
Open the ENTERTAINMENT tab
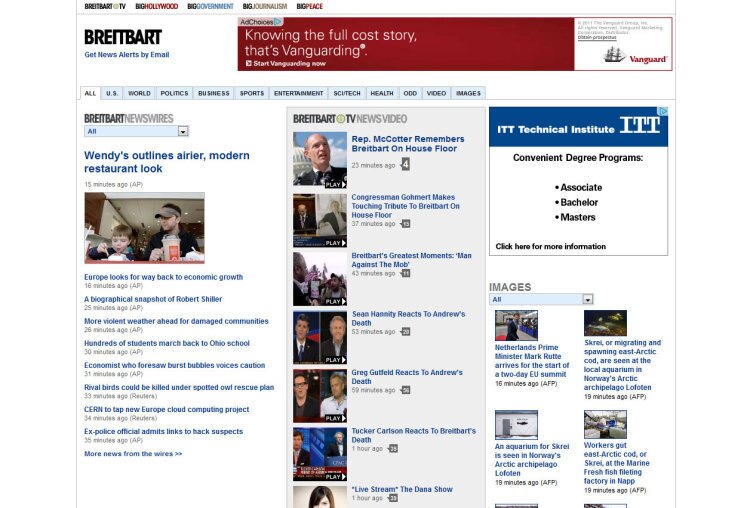coord(298,93)
